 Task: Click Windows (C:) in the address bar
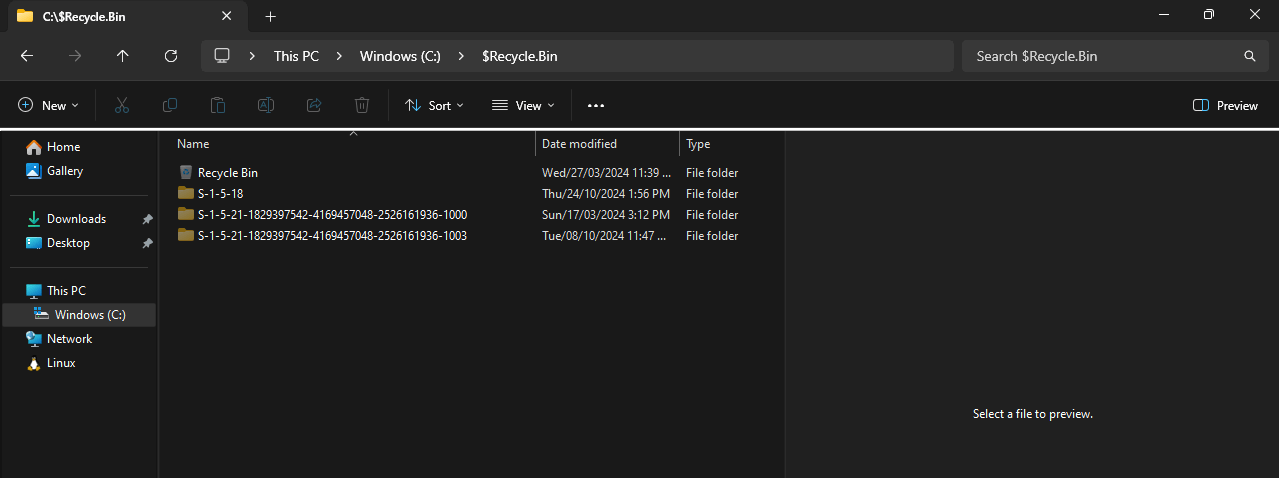click(x=400, y=56)
